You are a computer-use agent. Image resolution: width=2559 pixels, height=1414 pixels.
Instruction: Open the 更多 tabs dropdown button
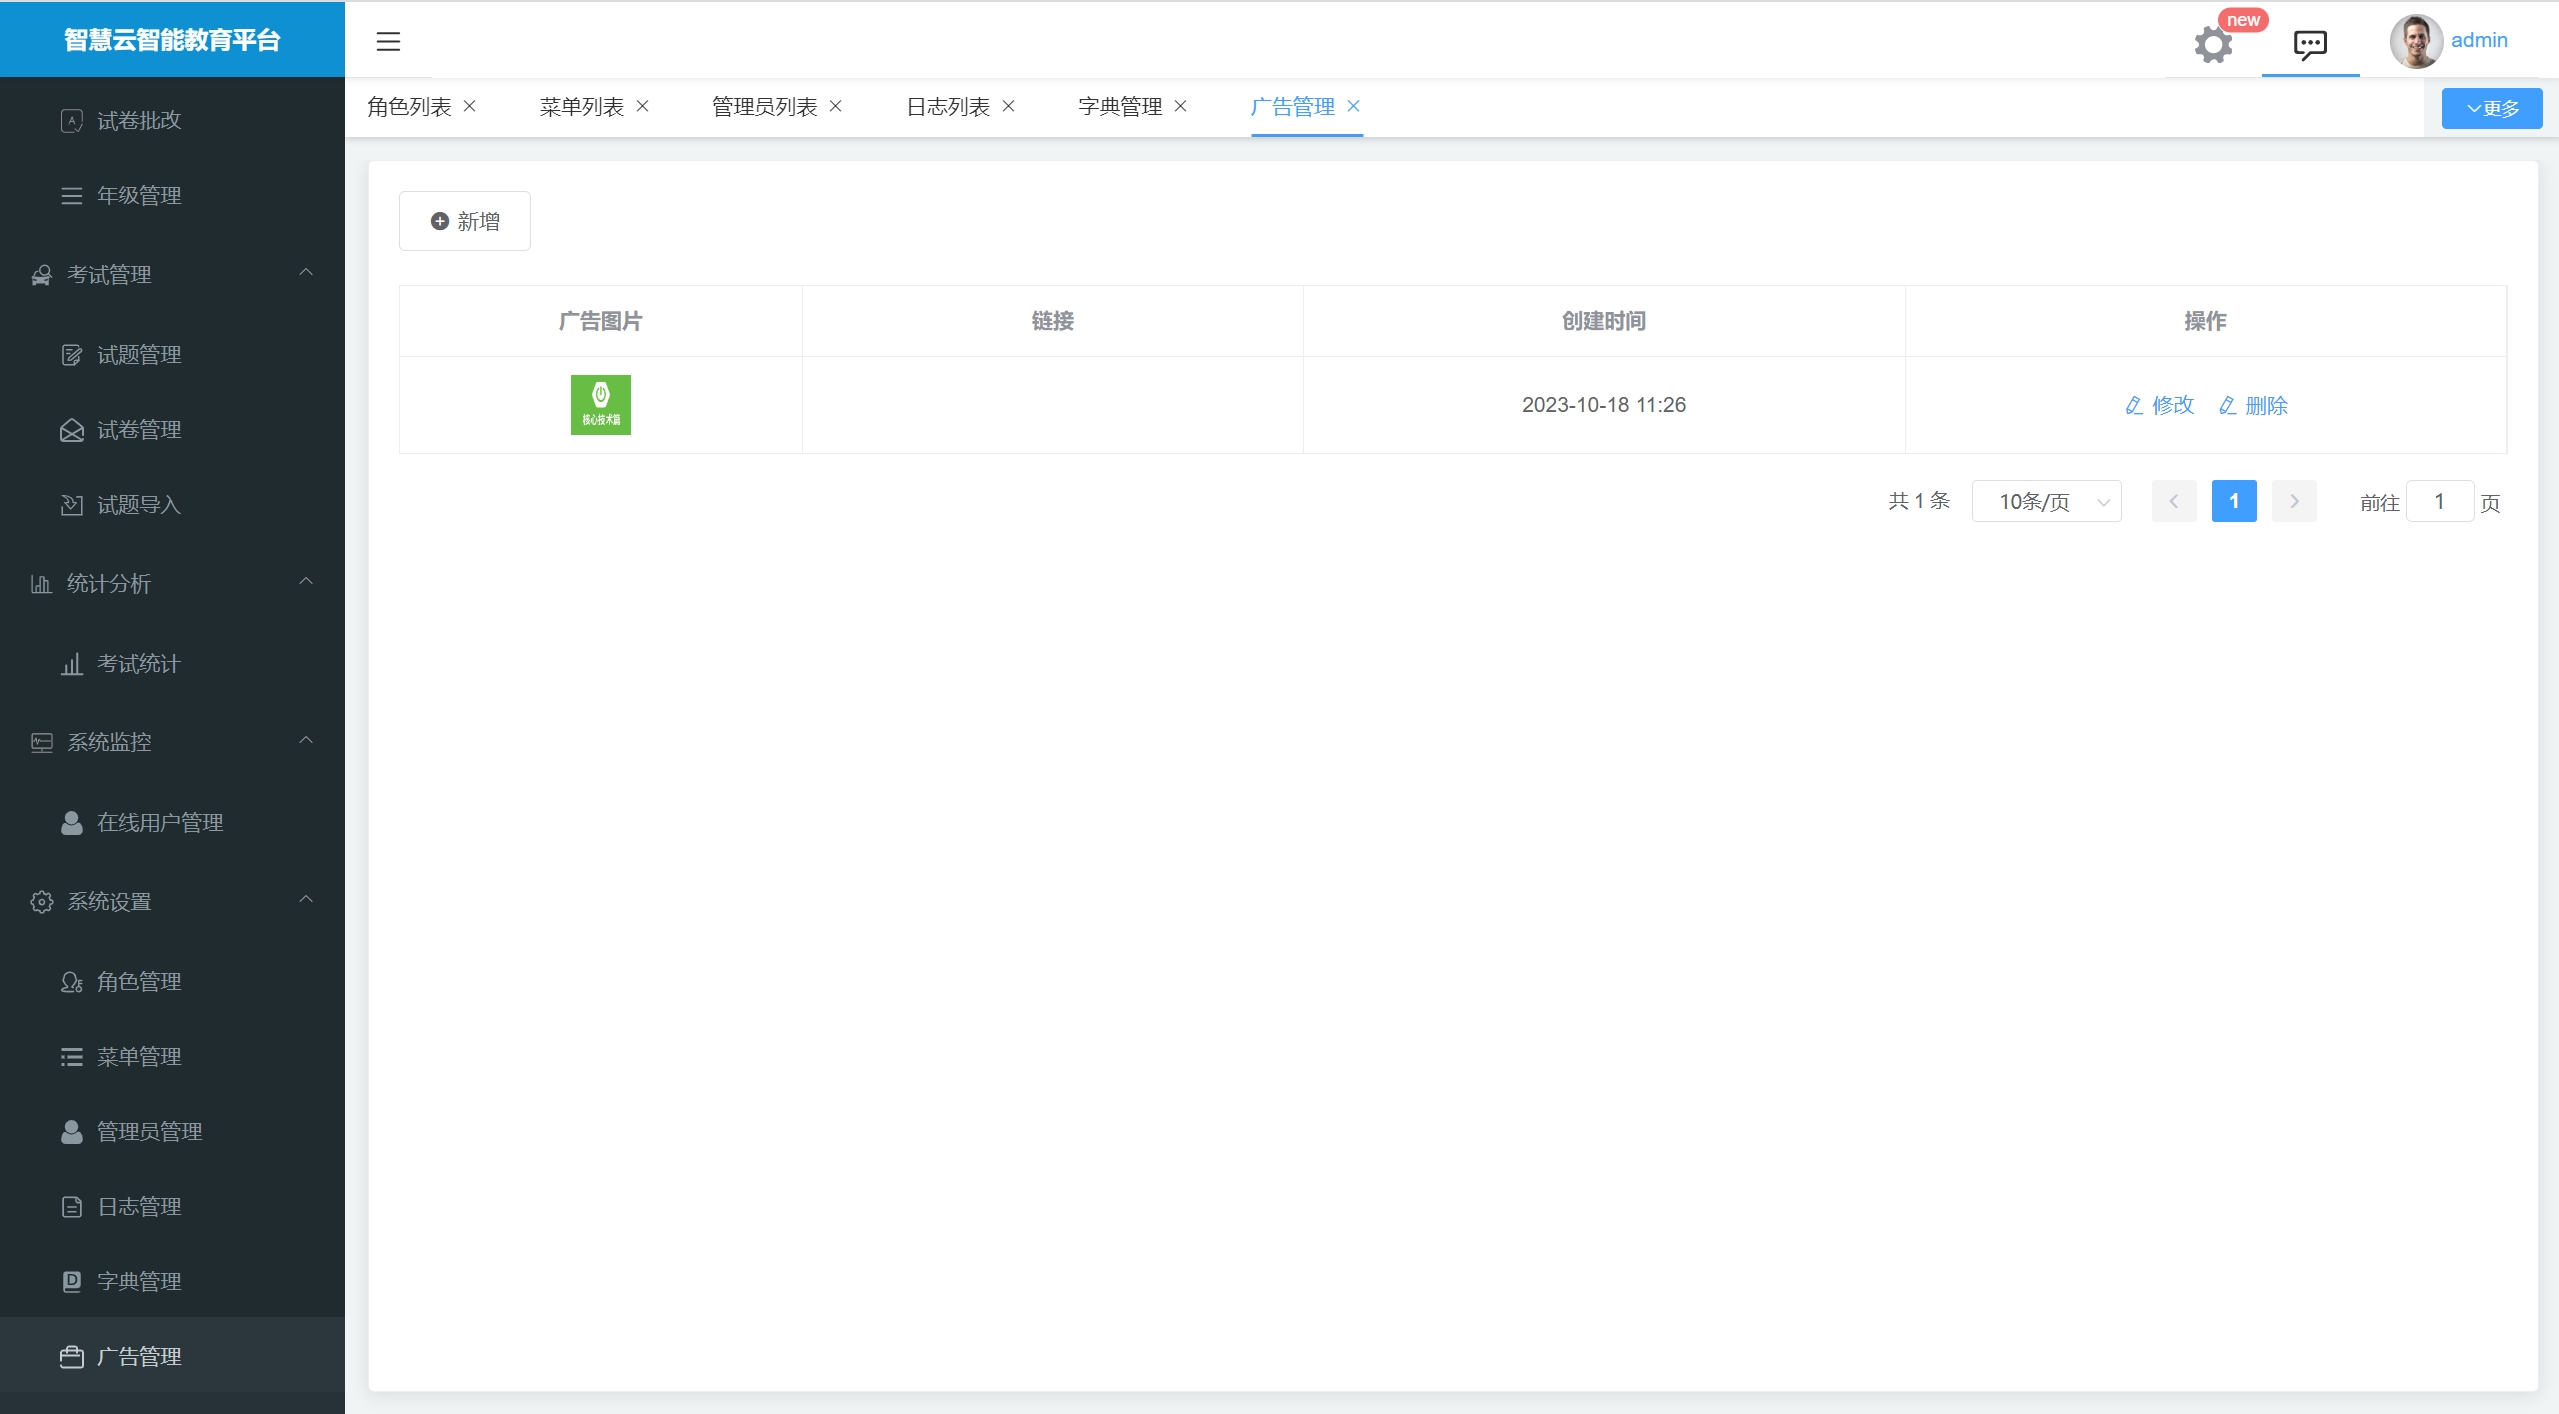coord(2491,108)
